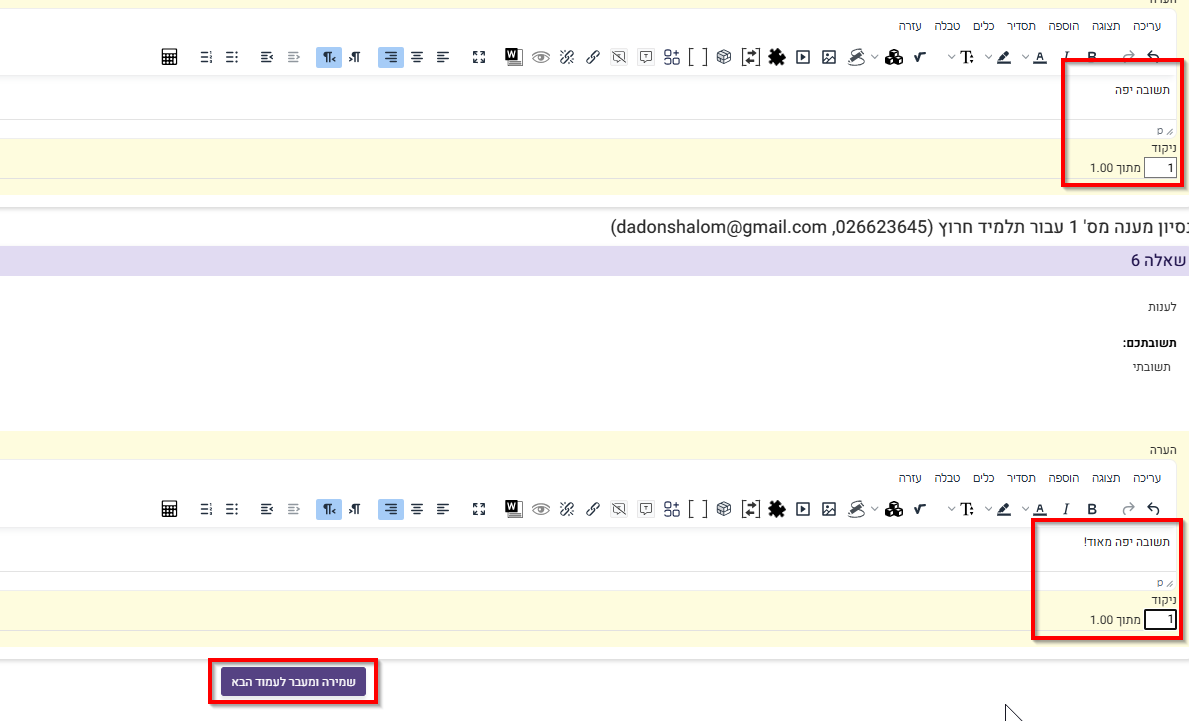Open the תסדיר menu in question 6 editor
This screenshot has height=721, width=1189.
coord(1021,478)
